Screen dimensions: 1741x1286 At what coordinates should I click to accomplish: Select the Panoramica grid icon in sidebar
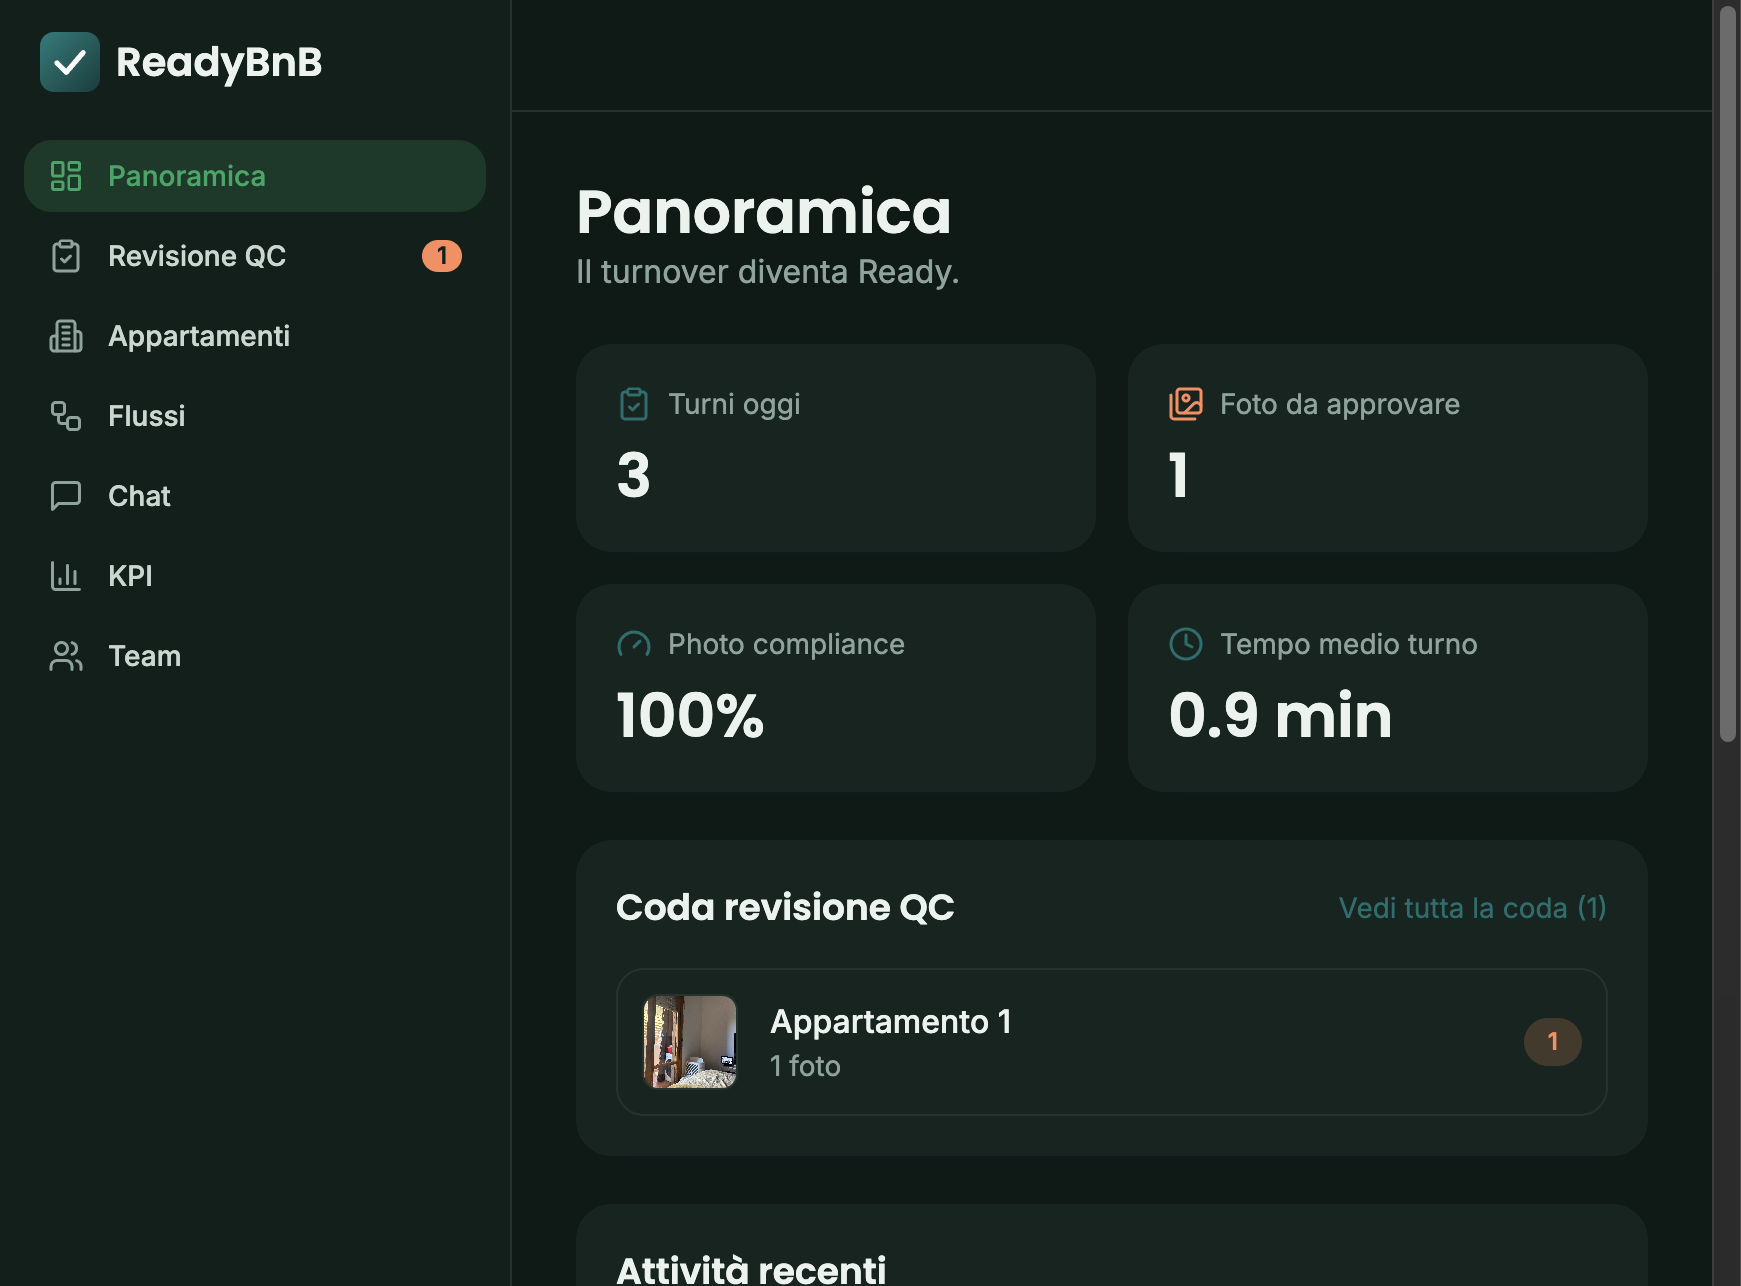tap(66, 176)
